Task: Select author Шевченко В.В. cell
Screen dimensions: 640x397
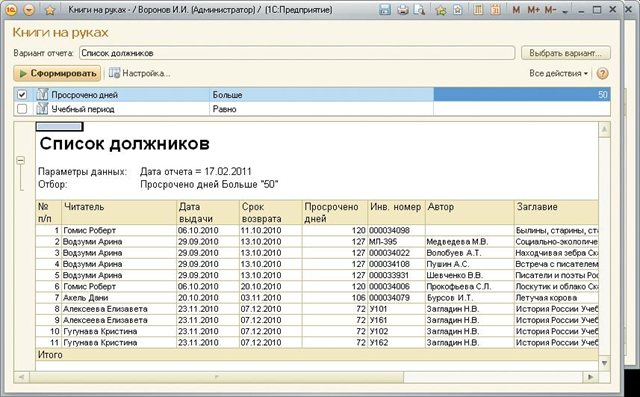Action: [470, 275]
